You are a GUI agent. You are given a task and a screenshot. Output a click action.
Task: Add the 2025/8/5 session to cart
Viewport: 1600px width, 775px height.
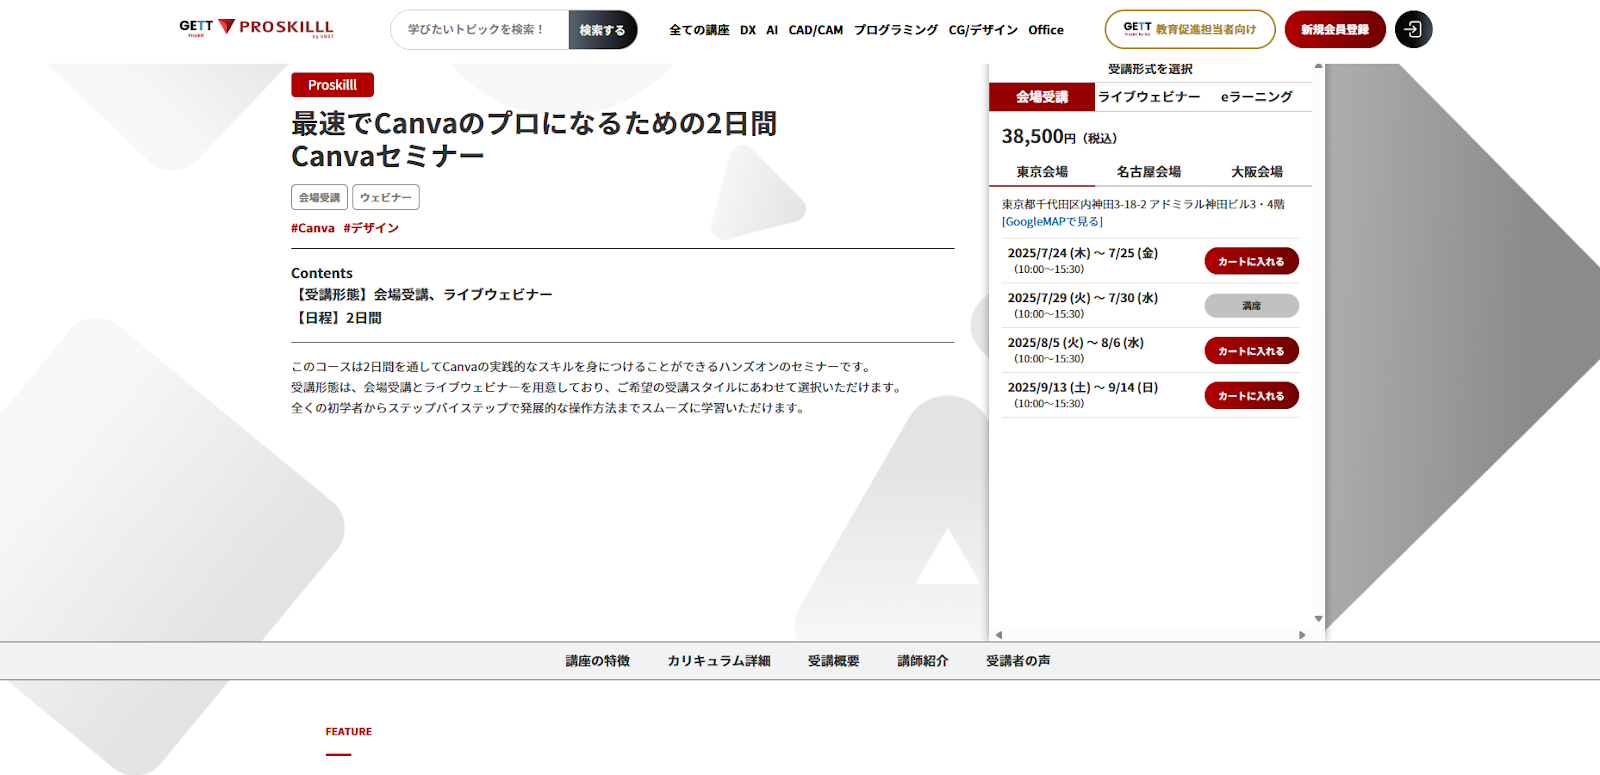coord(1251,351)
